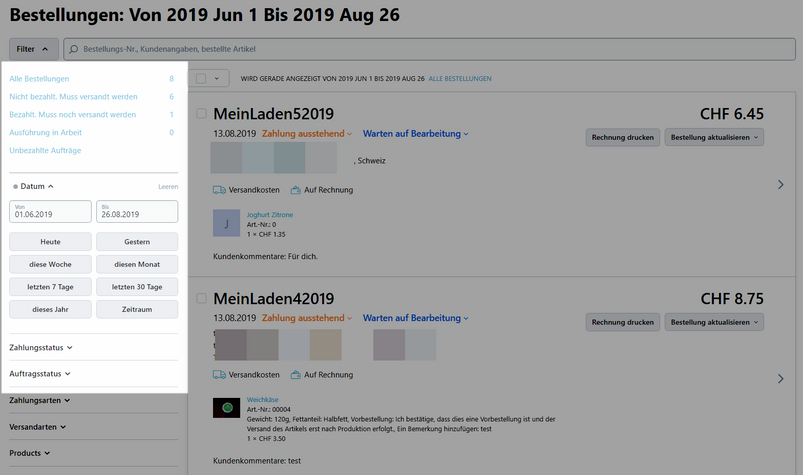Click Rechnung drucken for first order
Image resolution: width=803 pixels, height=475 pixels.
pyautogui.click(x=623, y=137)
